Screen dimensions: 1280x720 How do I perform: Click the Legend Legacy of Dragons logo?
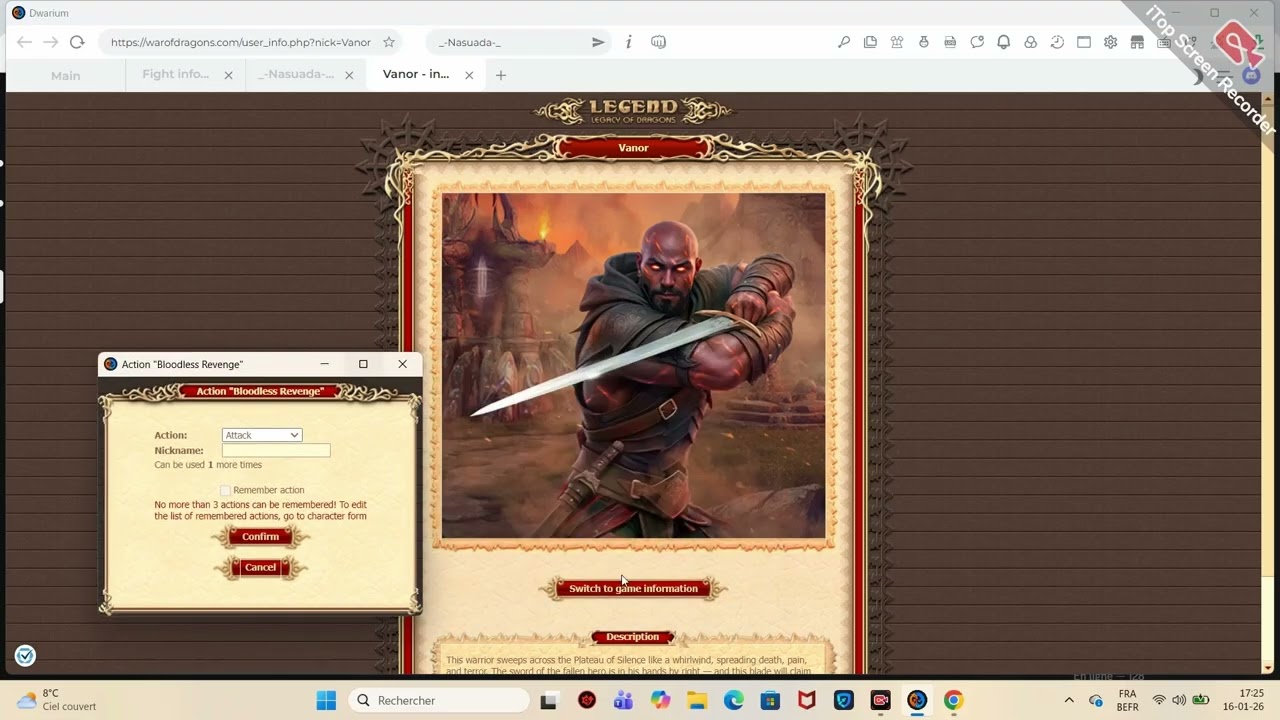(x=633, y=112)
